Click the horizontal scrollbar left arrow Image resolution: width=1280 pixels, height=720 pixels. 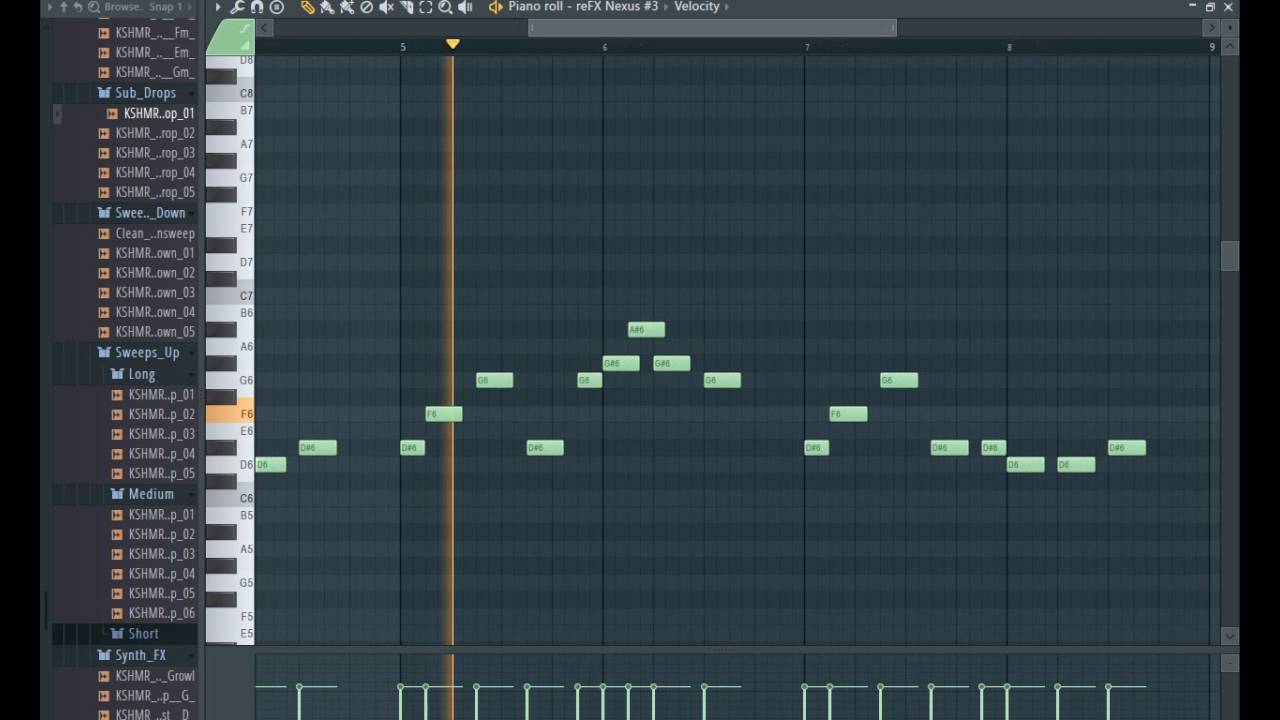264,28
